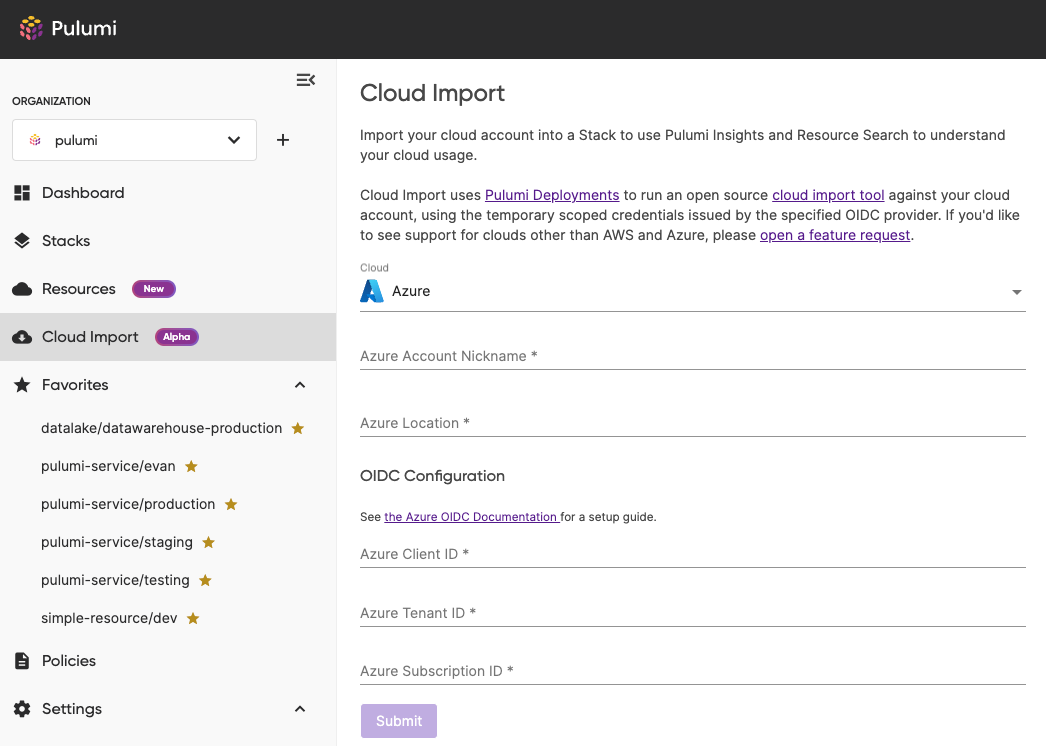Collapse the sidebar with the menu icon
The image size is (1046, 746).
pos(306,80)
